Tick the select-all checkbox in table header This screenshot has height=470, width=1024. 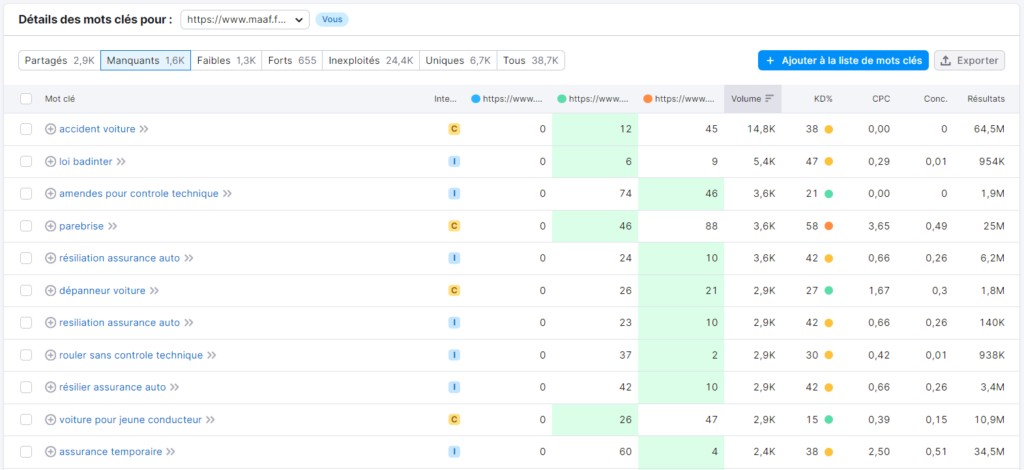(x=26, y=99)
